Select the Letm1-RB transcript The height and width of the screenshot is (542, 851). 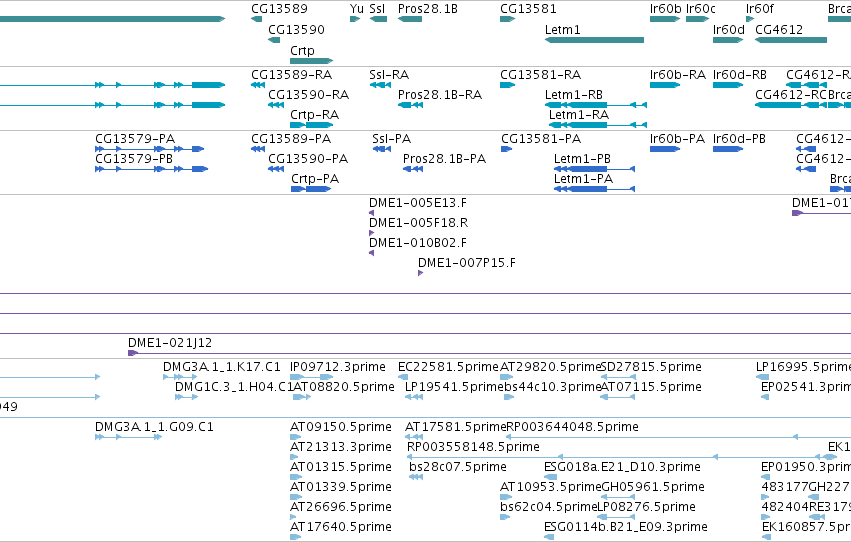[x=596, y=105]
